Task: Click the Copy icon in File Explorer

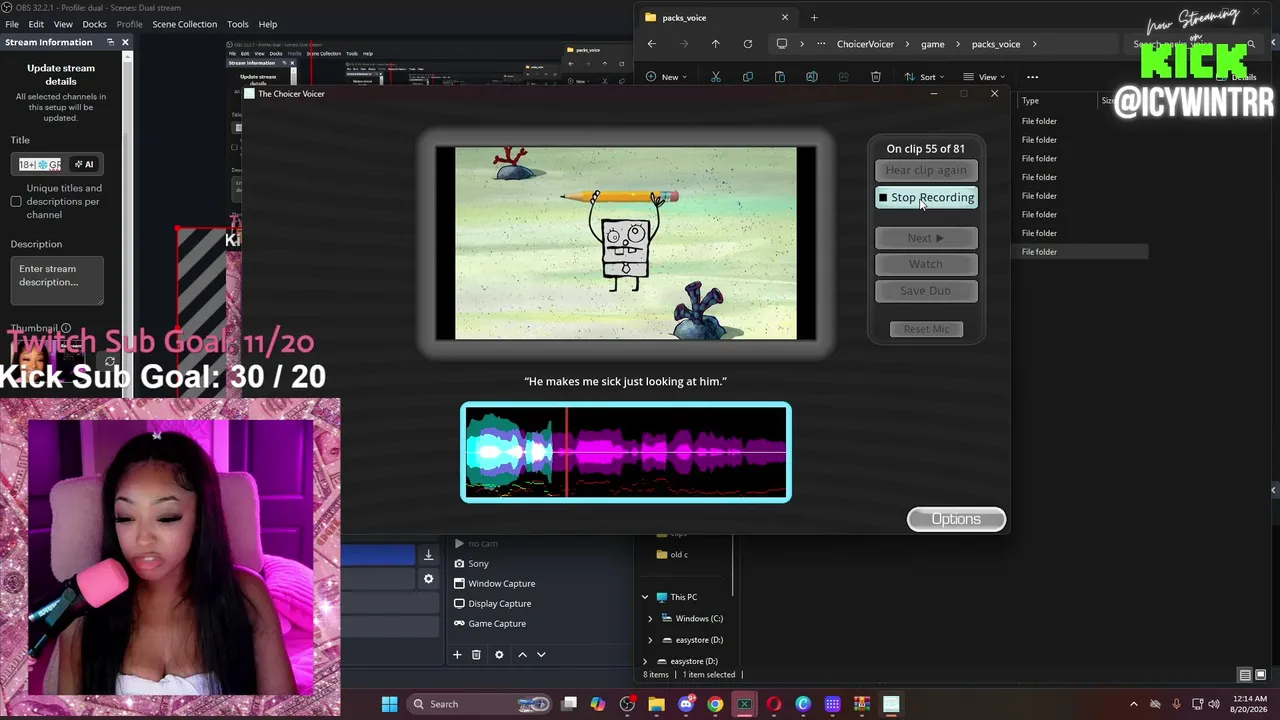Action: click(x=747, y=77)
